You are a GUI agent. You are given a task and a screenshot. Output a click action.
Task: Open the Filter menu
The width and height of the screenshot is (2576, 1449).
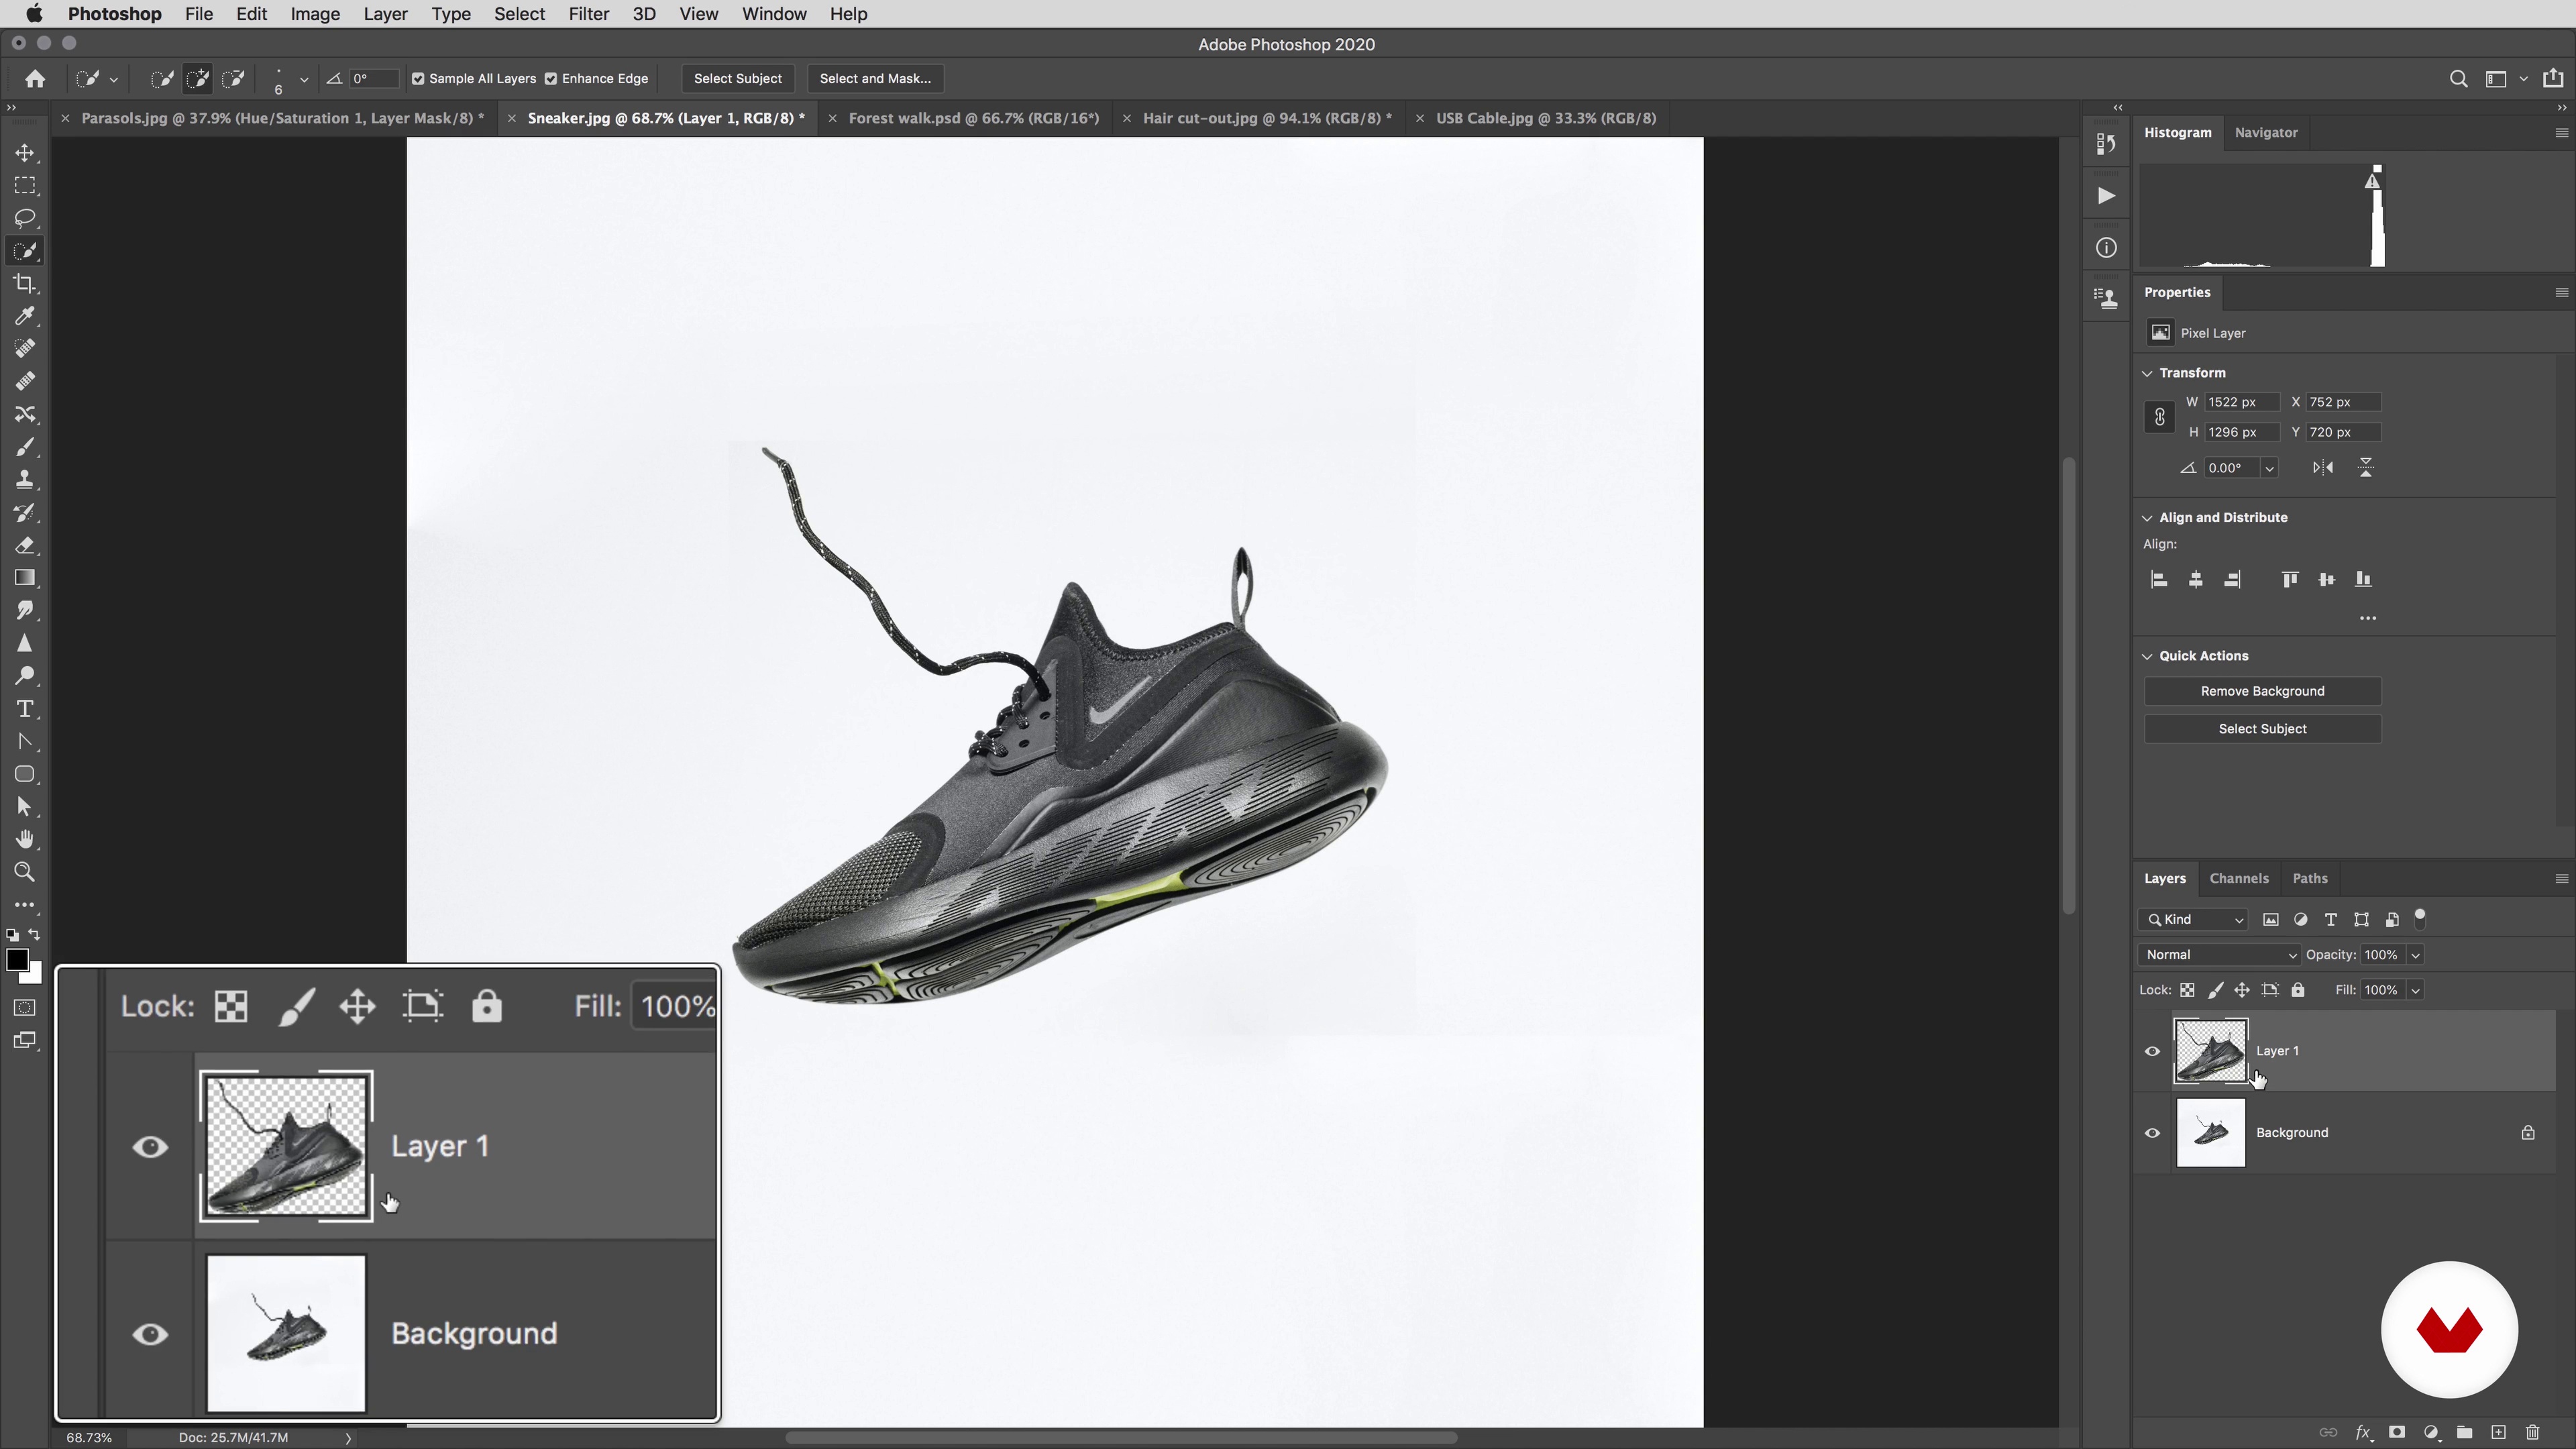tap(588, 14)
